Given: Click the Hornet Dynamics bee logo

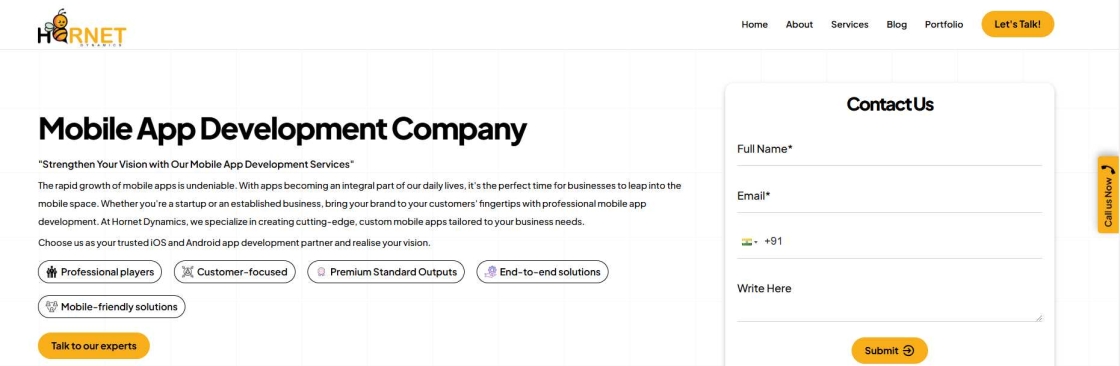Looking at the screenshot, I should point(81,28).
